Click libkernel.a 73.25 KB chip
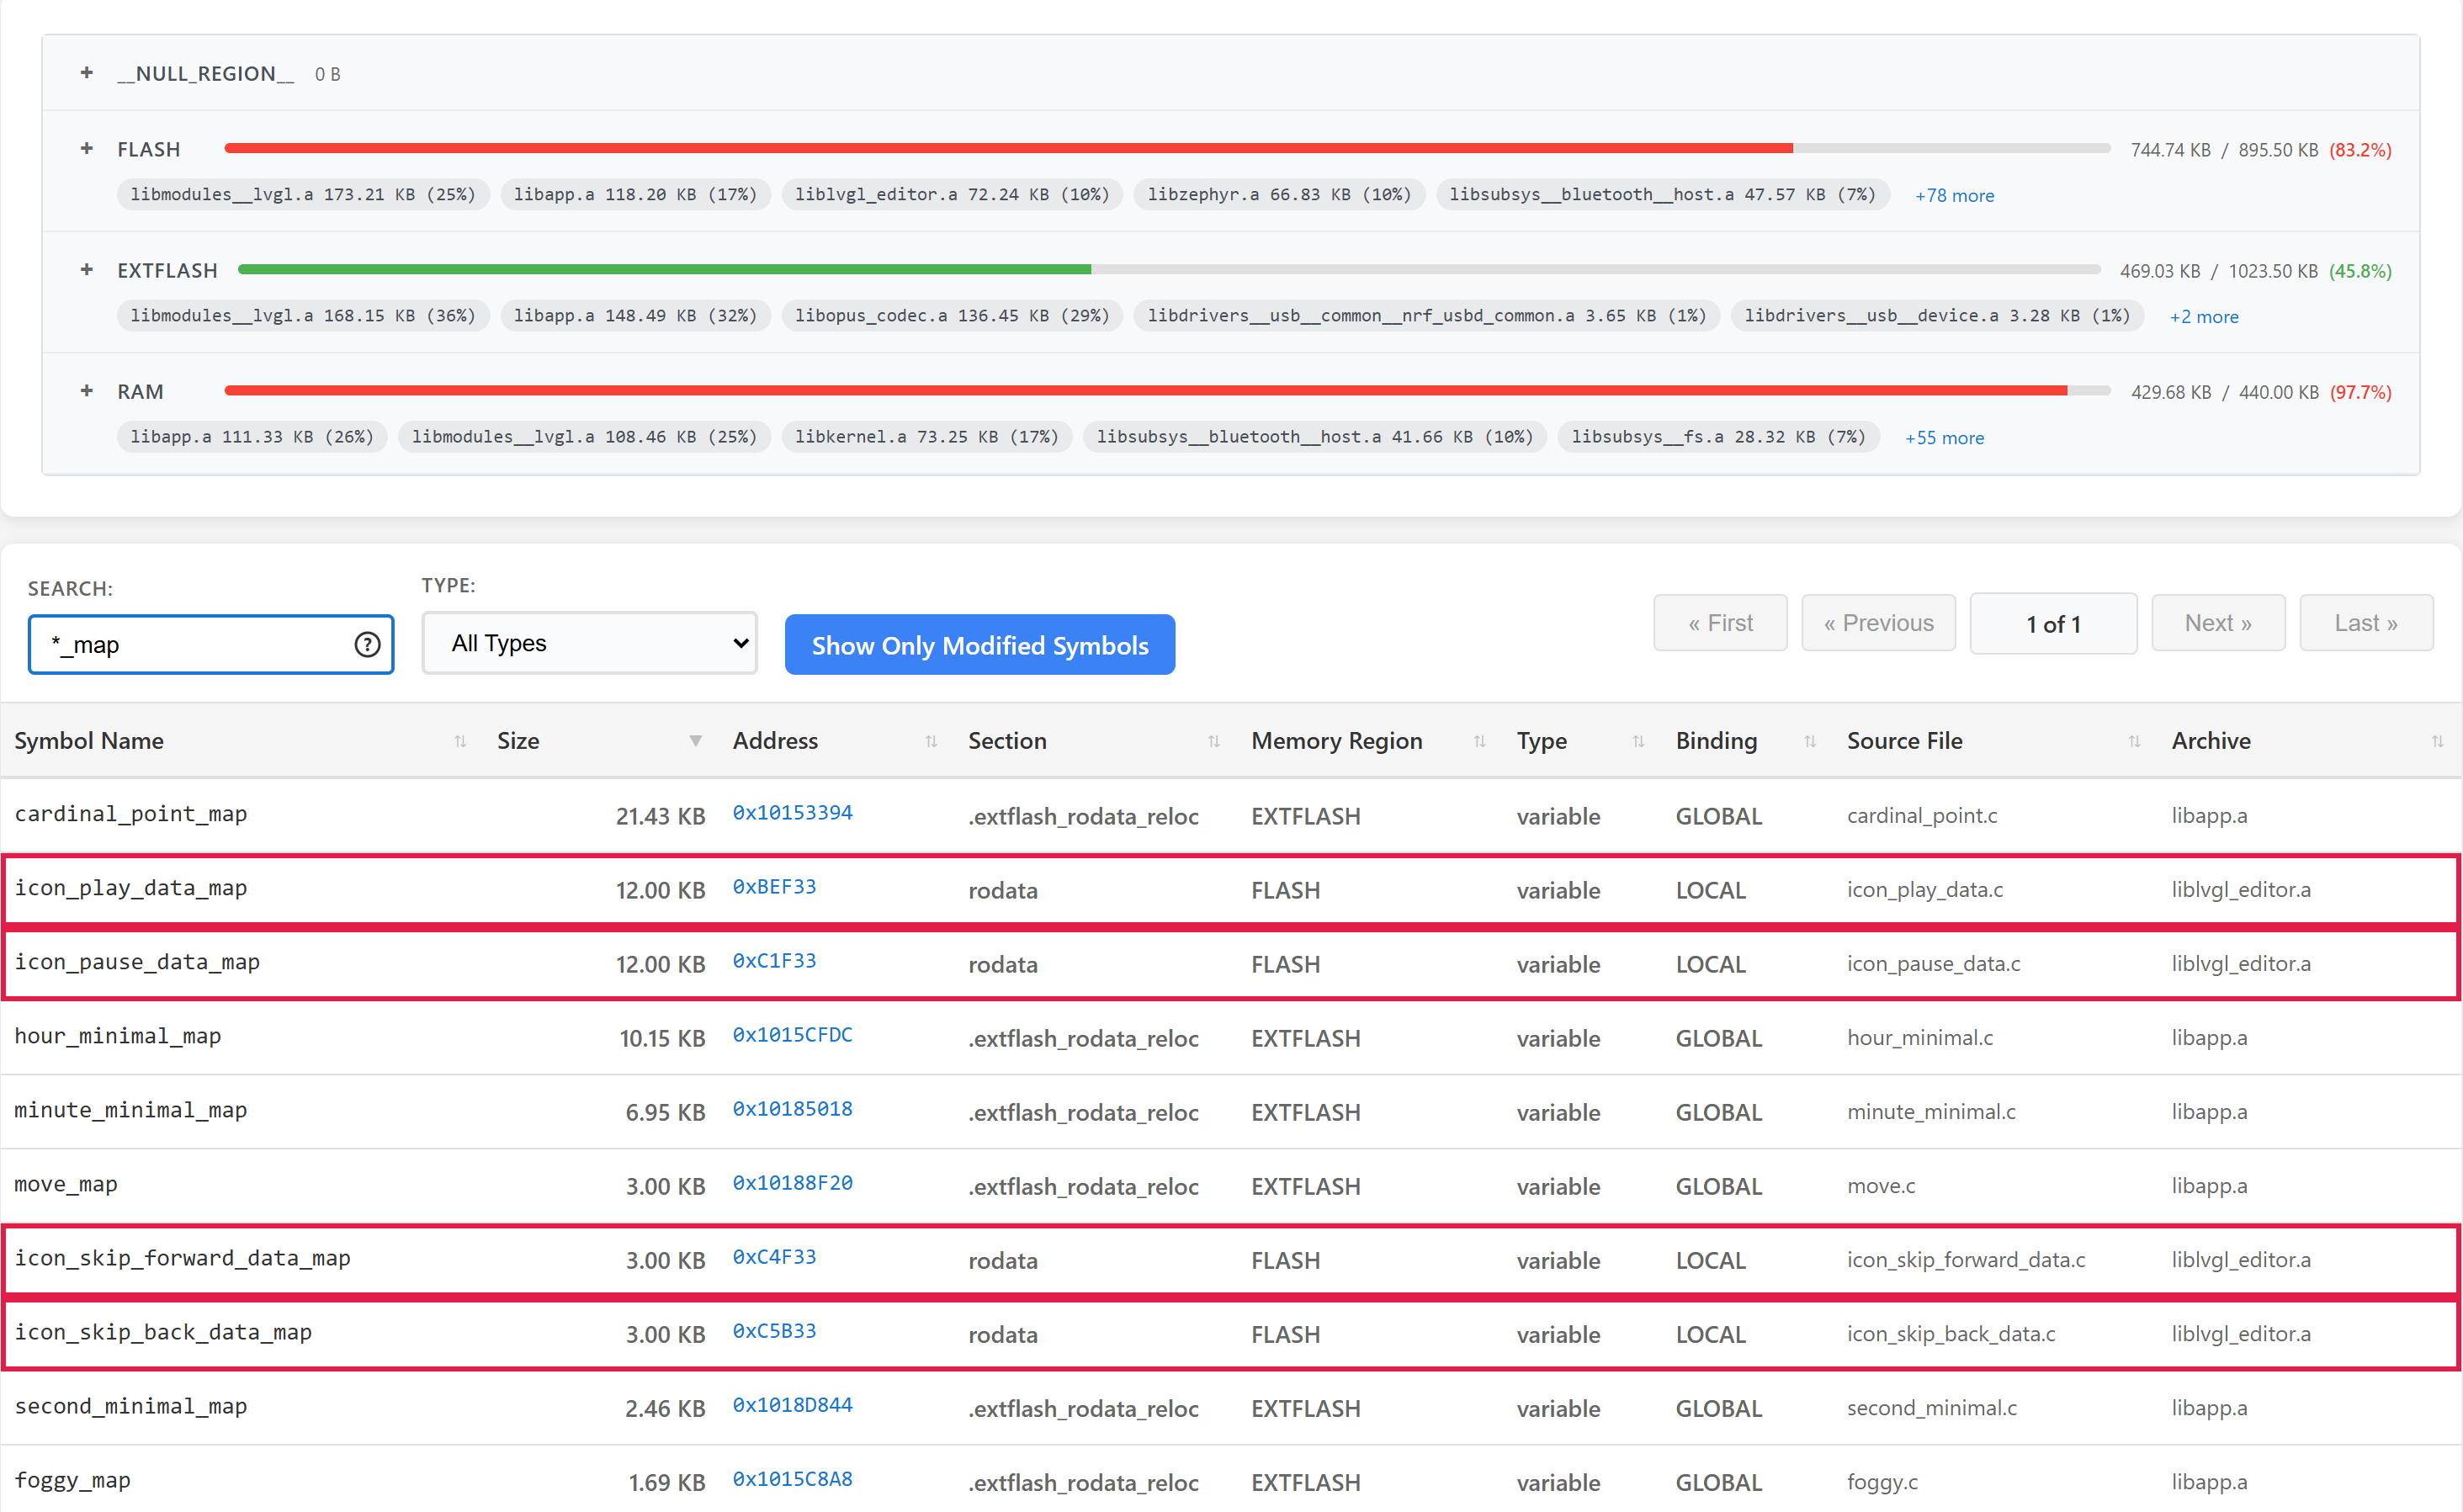This screenshot has width=2463, height=1512. (926, 436)
